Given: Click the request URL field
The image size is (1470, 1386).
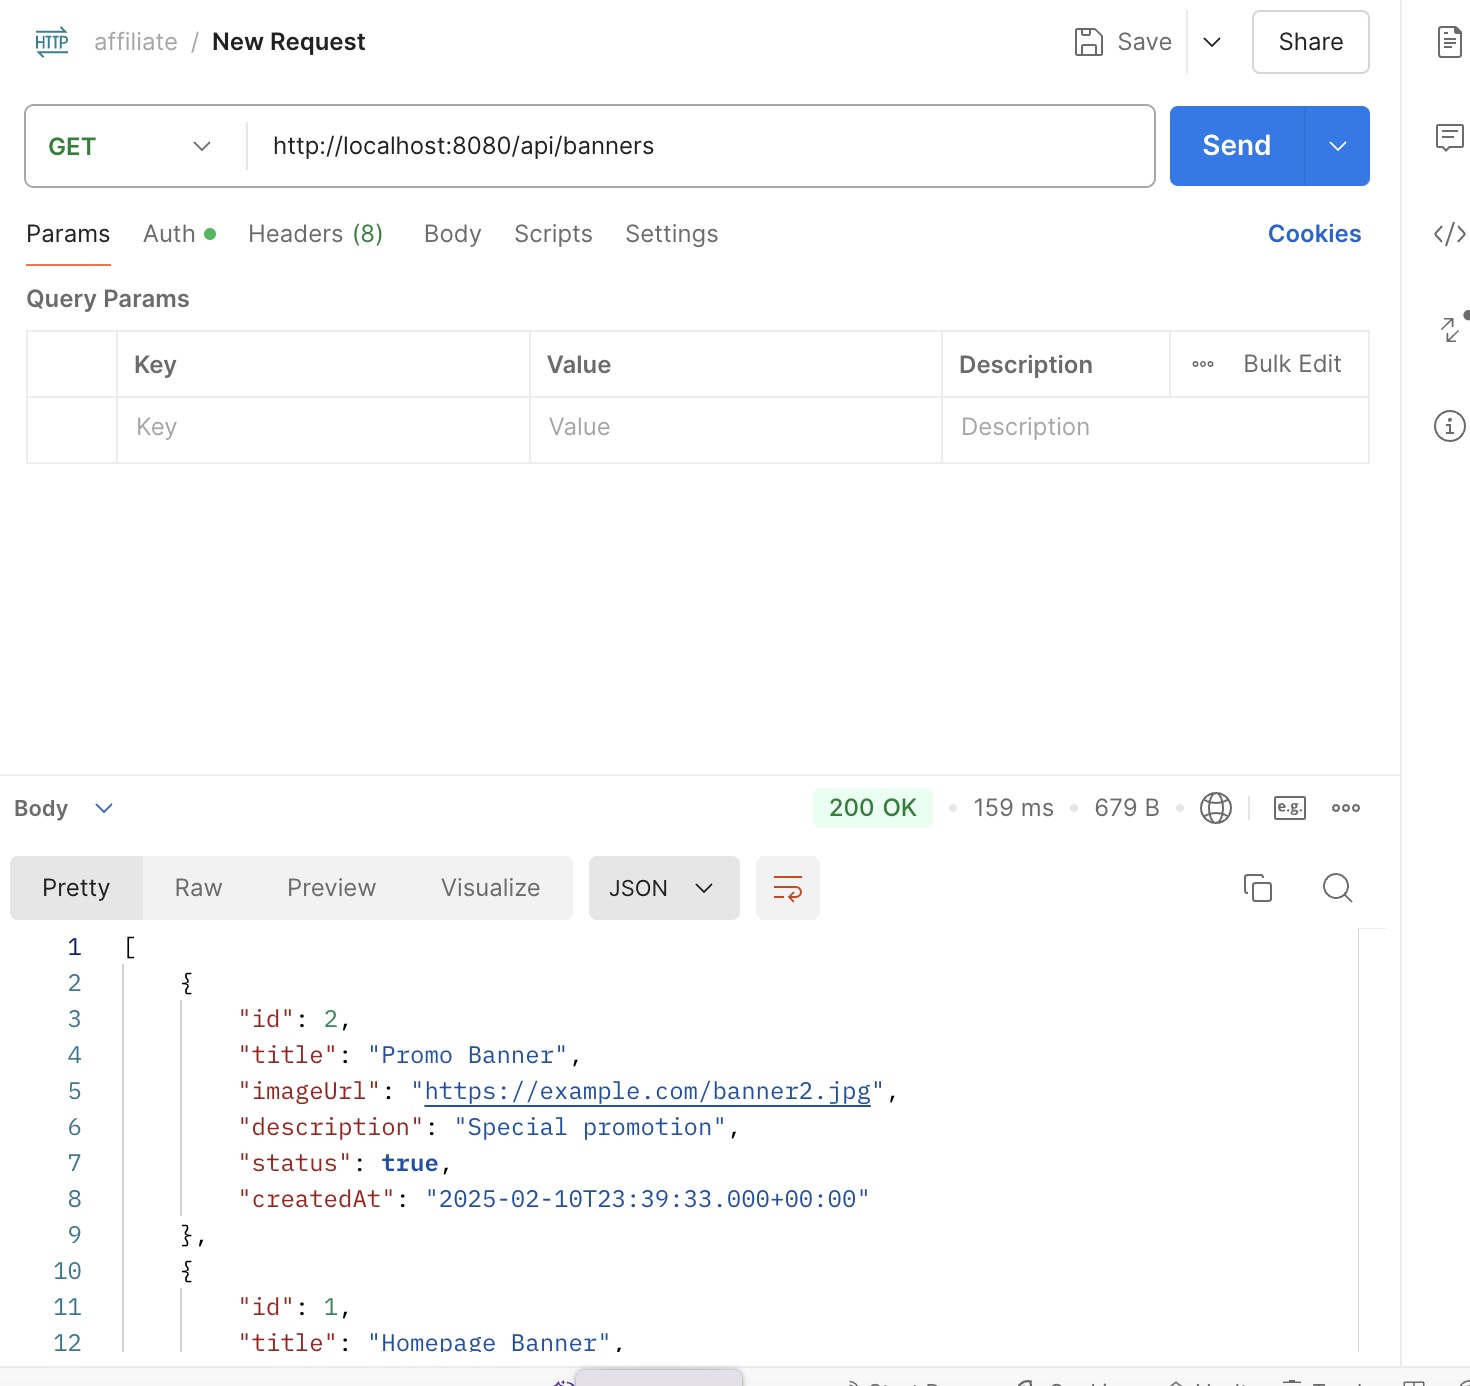Looking at the screenshot, I should pyautogui.click(x=700, y=146).
